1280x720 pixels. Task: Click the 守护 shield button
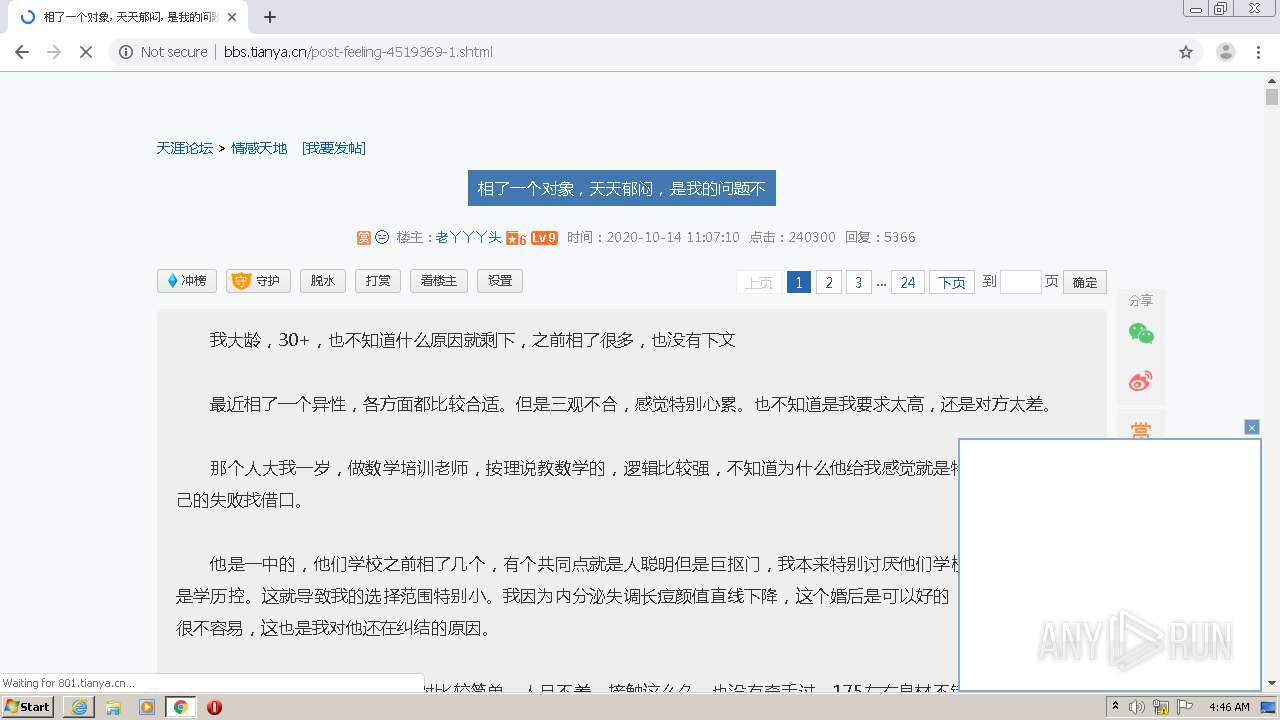(x=258, y=281)
